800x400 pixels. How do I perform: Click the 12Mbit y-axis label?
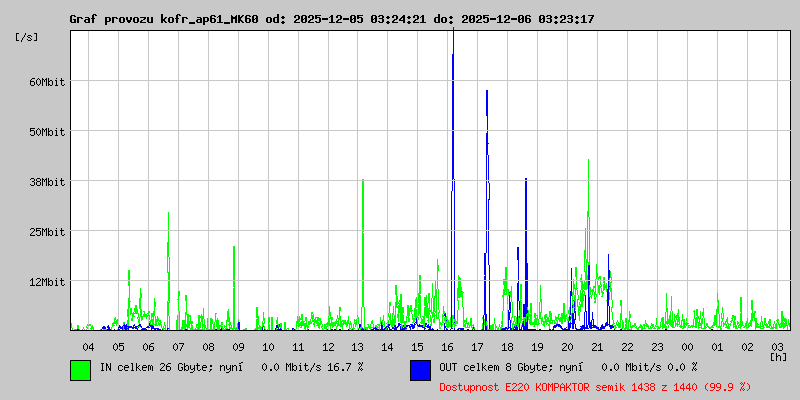46,282
